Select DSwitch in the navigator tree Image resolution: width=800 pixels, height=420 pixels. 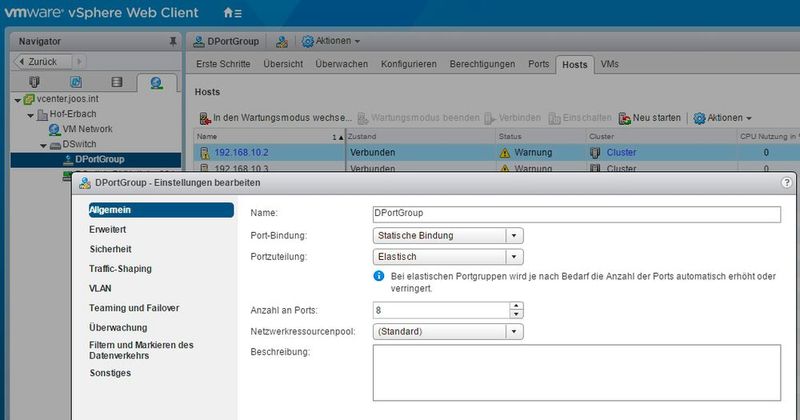(x=79, y=144)
